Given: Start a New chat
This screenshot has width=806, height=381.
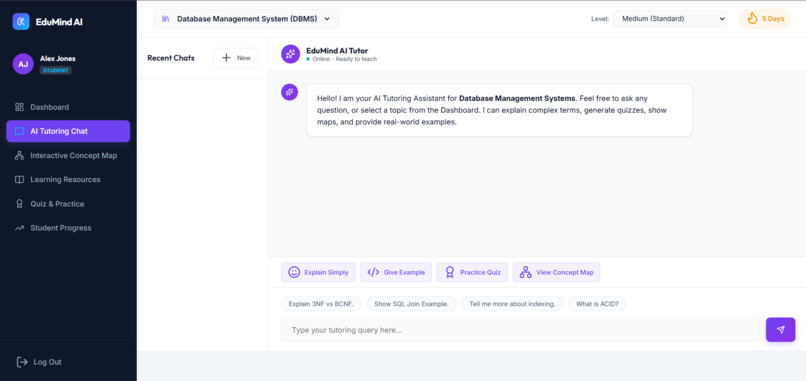Looking at the screenshot, I should click(x=235, y=58).
